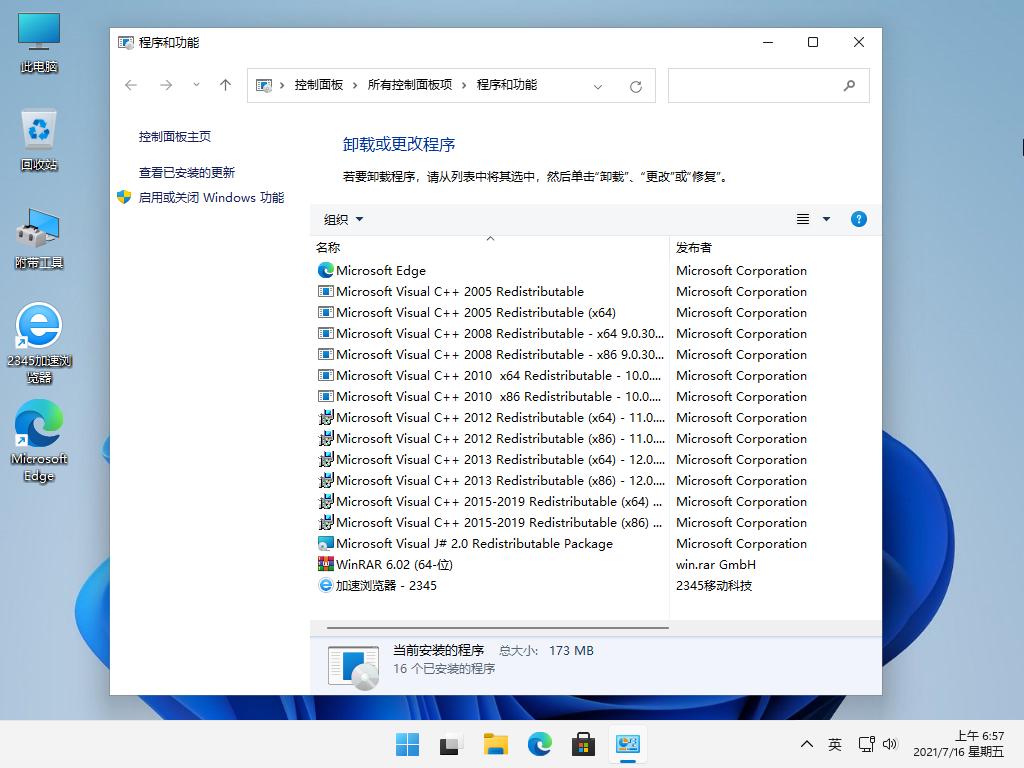Open the This PC desktop icon
The width and height of the screenshot is (1024, 768).
click(x=39, y=42)
